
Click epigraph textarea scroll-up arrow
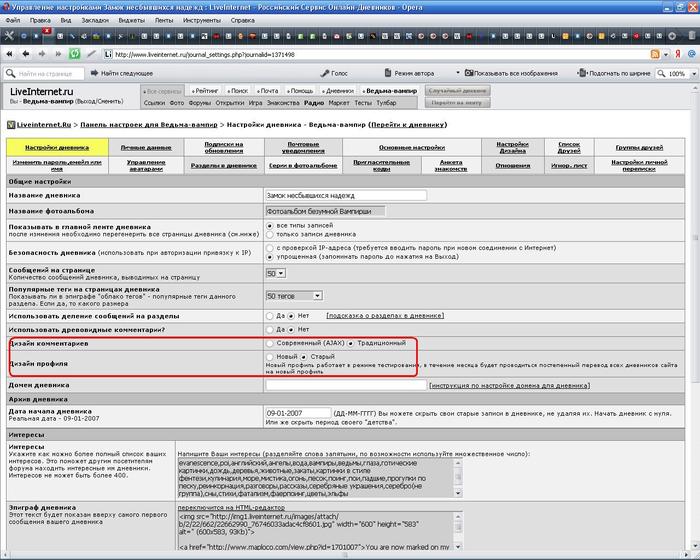(x=458, y=516)
